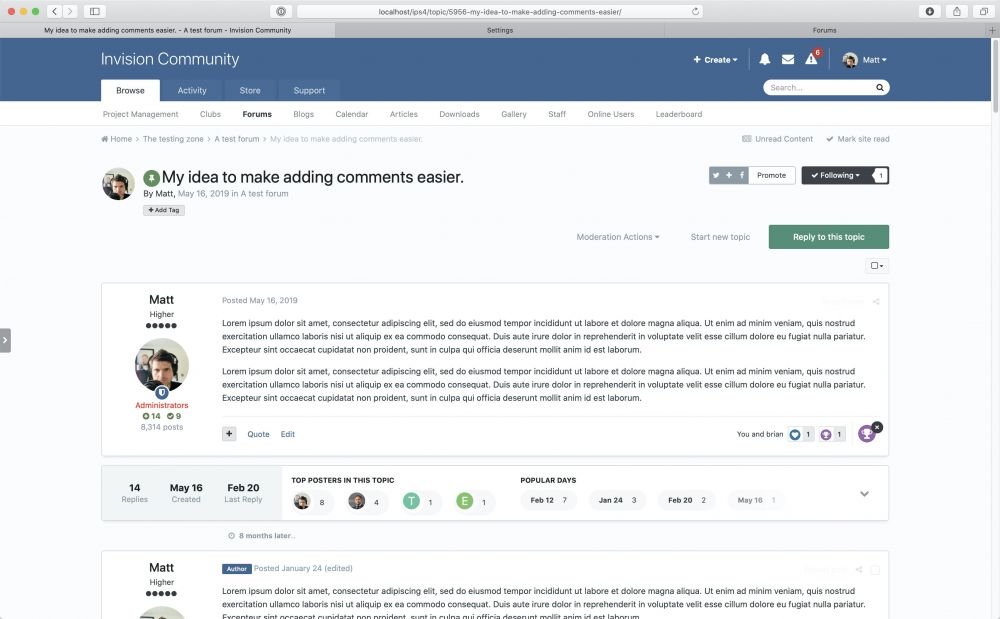Switch to the Activity tab
The height and width of the screenshot is (619, 1000).
pyautogui.click(x=192, y=90)
